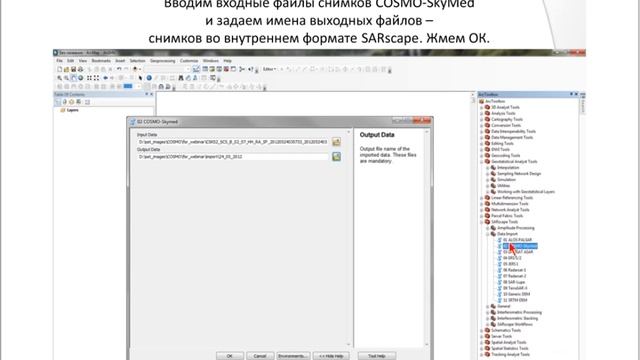Screen dimensions: 640x360
Task: Click List By Source icon in Table Of Contents
Action: 64,102
